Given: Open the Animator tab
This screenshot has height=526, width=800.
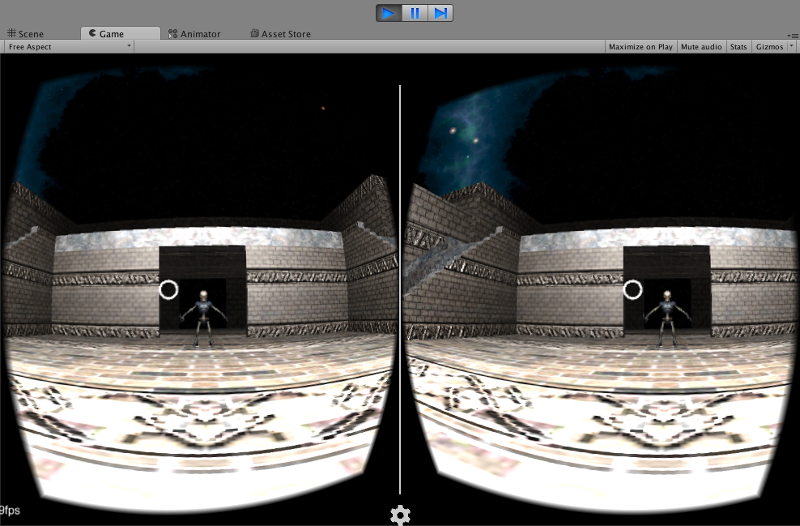Looking at the screenshot, I should click(194, 34).
